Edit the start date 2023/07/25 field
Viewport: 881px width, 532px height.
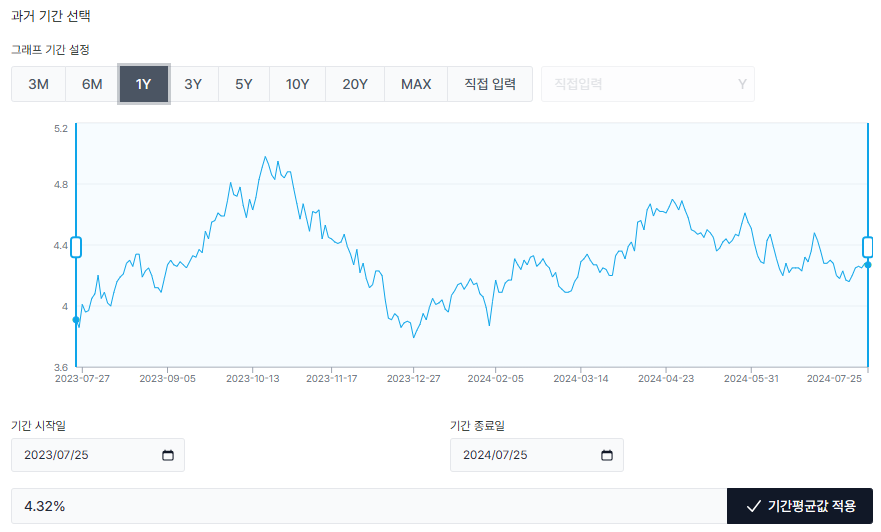coord(98,455)
